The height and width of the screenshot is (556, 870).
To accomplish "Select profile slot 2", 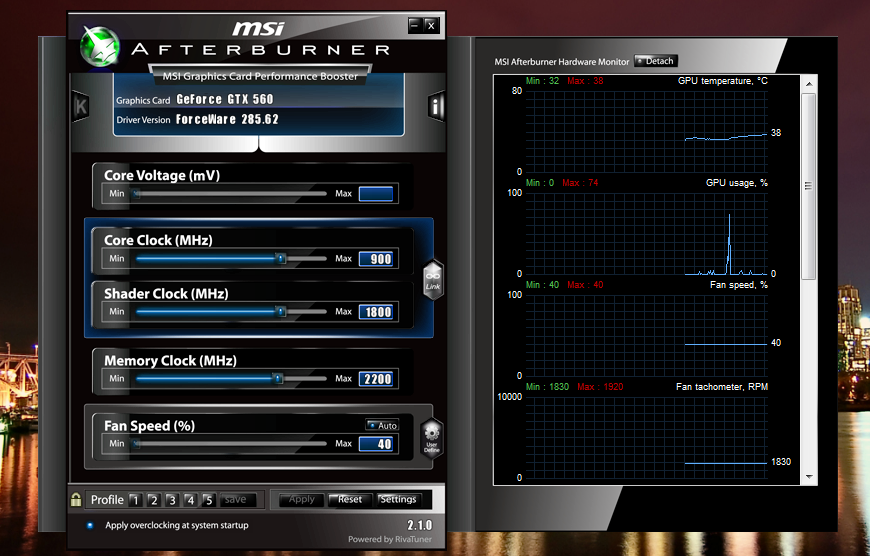I will coord(154,500).
